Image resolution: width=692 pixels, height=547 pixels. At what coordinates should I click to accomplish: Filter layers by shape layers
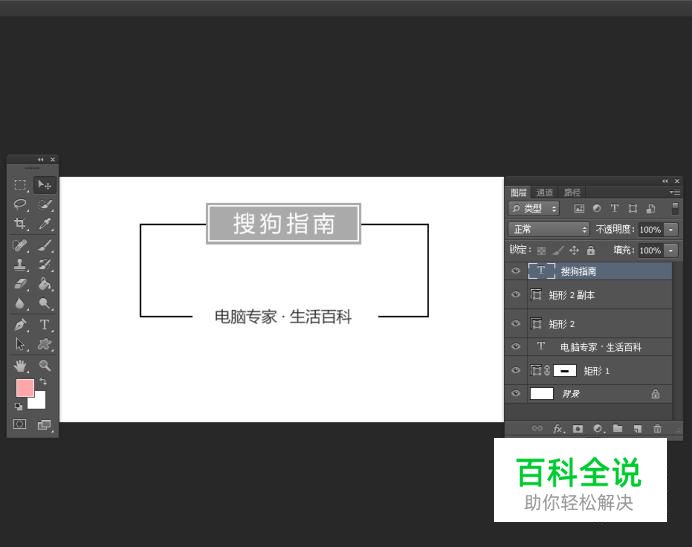632,208
